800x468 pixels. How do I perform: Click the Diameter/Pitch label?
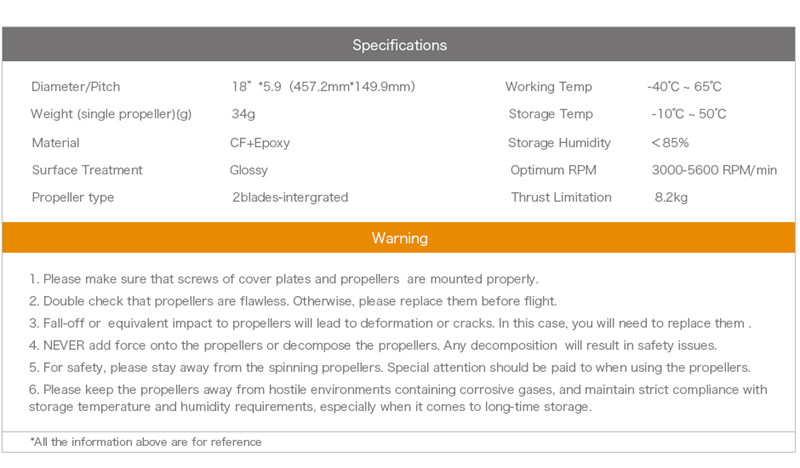76,87
